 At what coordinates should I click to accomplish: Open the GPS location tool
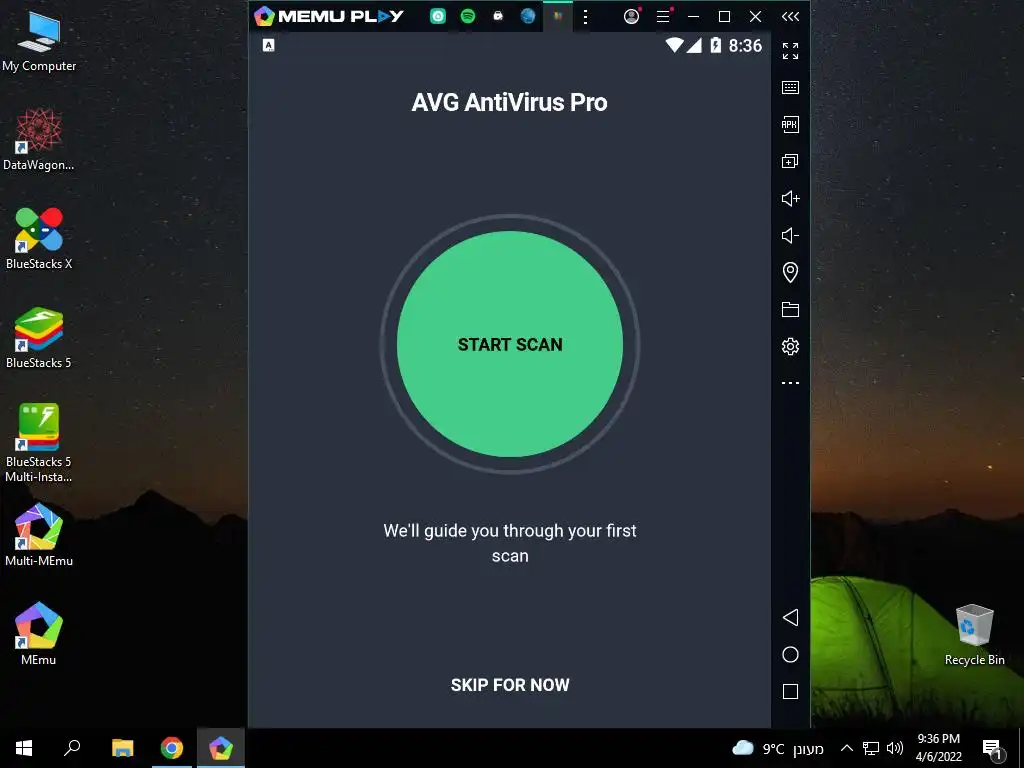tap(790, 272)
